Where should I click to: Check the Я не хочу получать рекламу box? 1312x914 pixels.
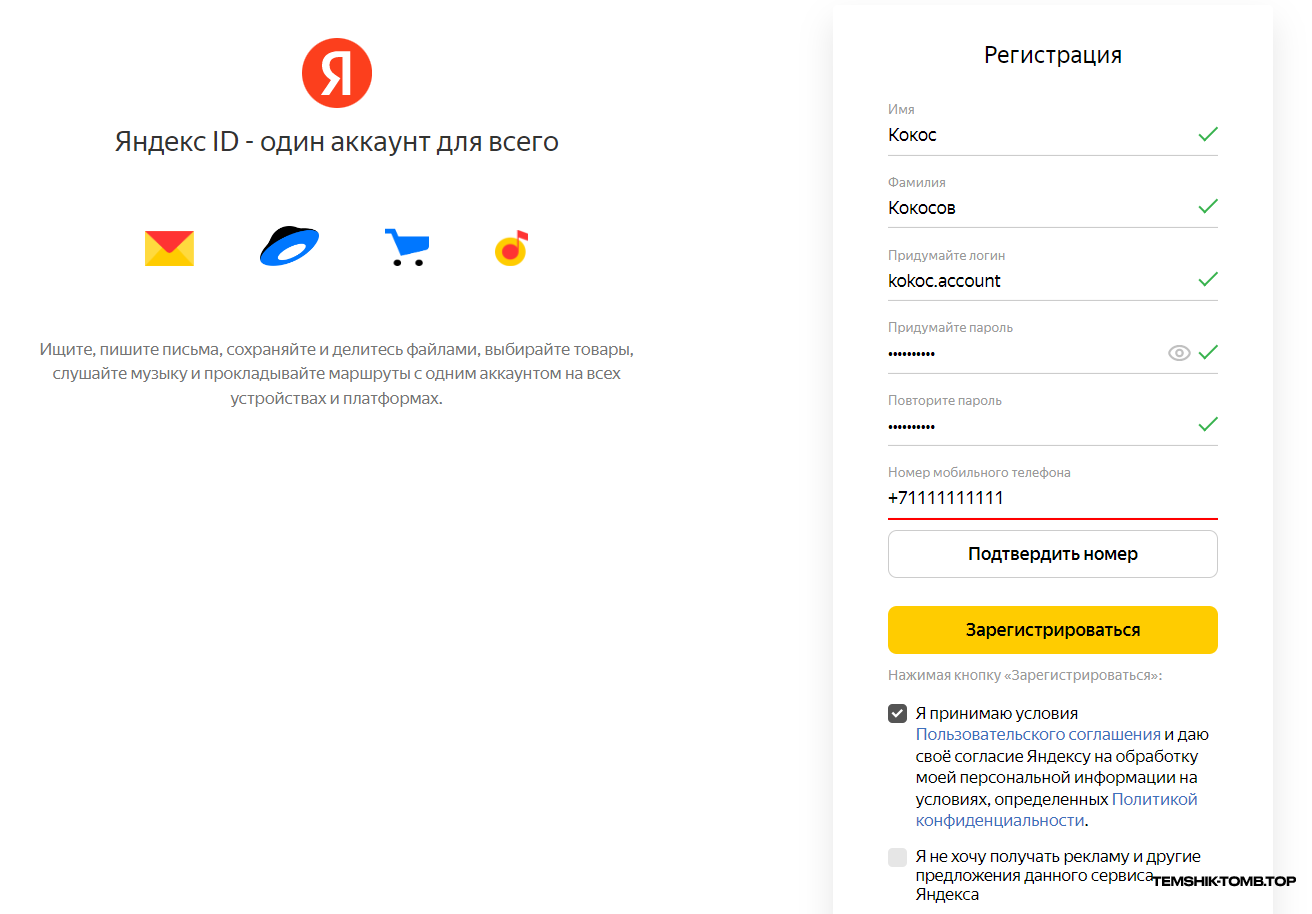pyautogui.click(x=897, y=857)
